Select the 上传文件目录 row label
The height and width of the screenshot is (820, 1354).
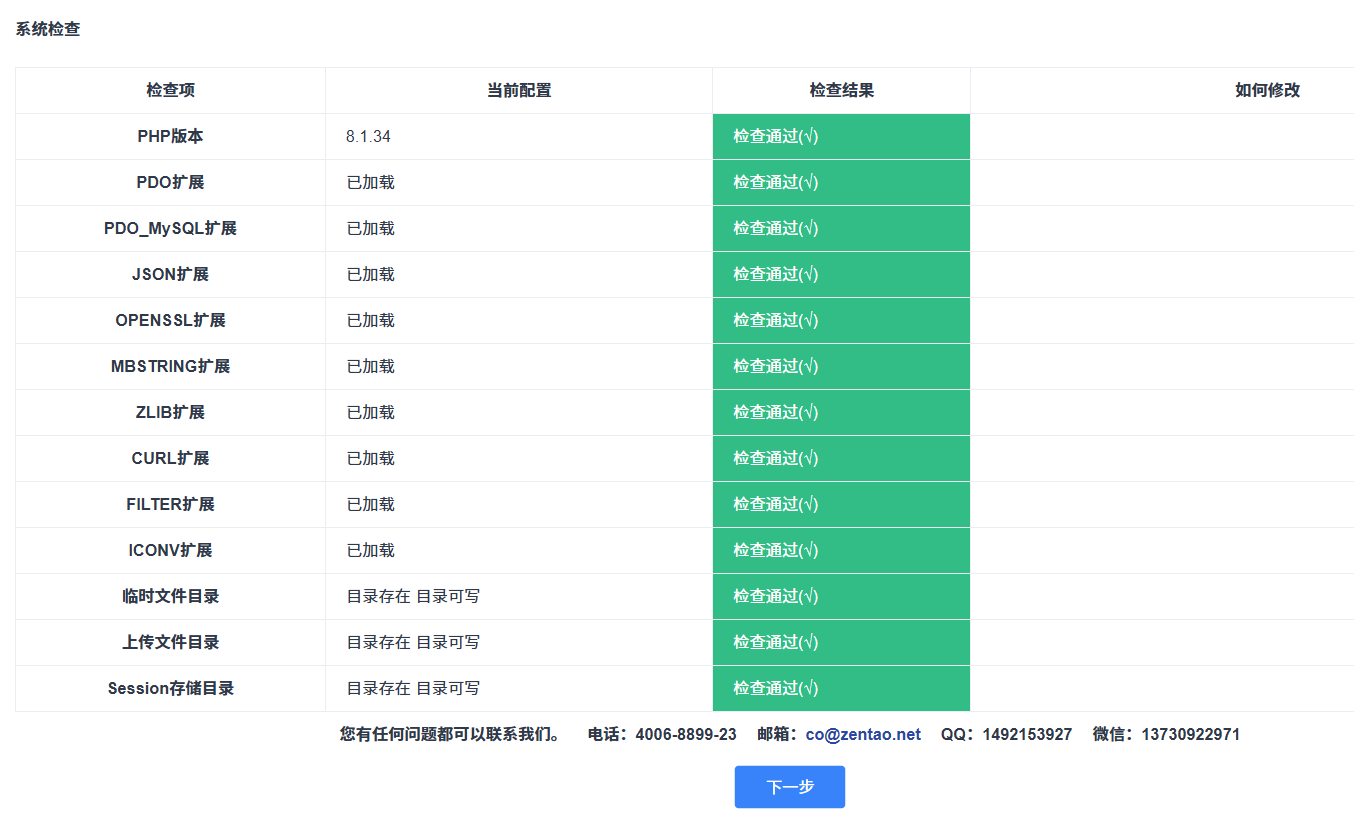tap(170, 642)
